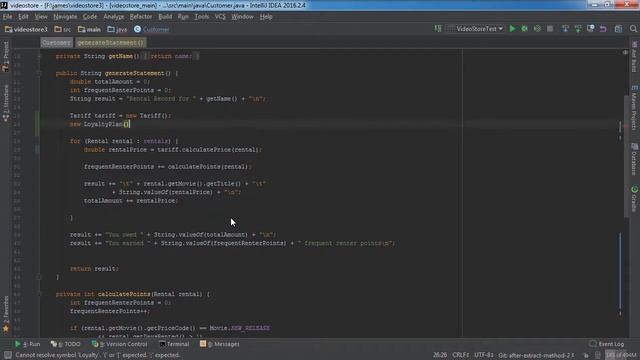Screen dimensions: 640x360
Task: Click videostore3 in navigation bar
Action: pos(27,29)
